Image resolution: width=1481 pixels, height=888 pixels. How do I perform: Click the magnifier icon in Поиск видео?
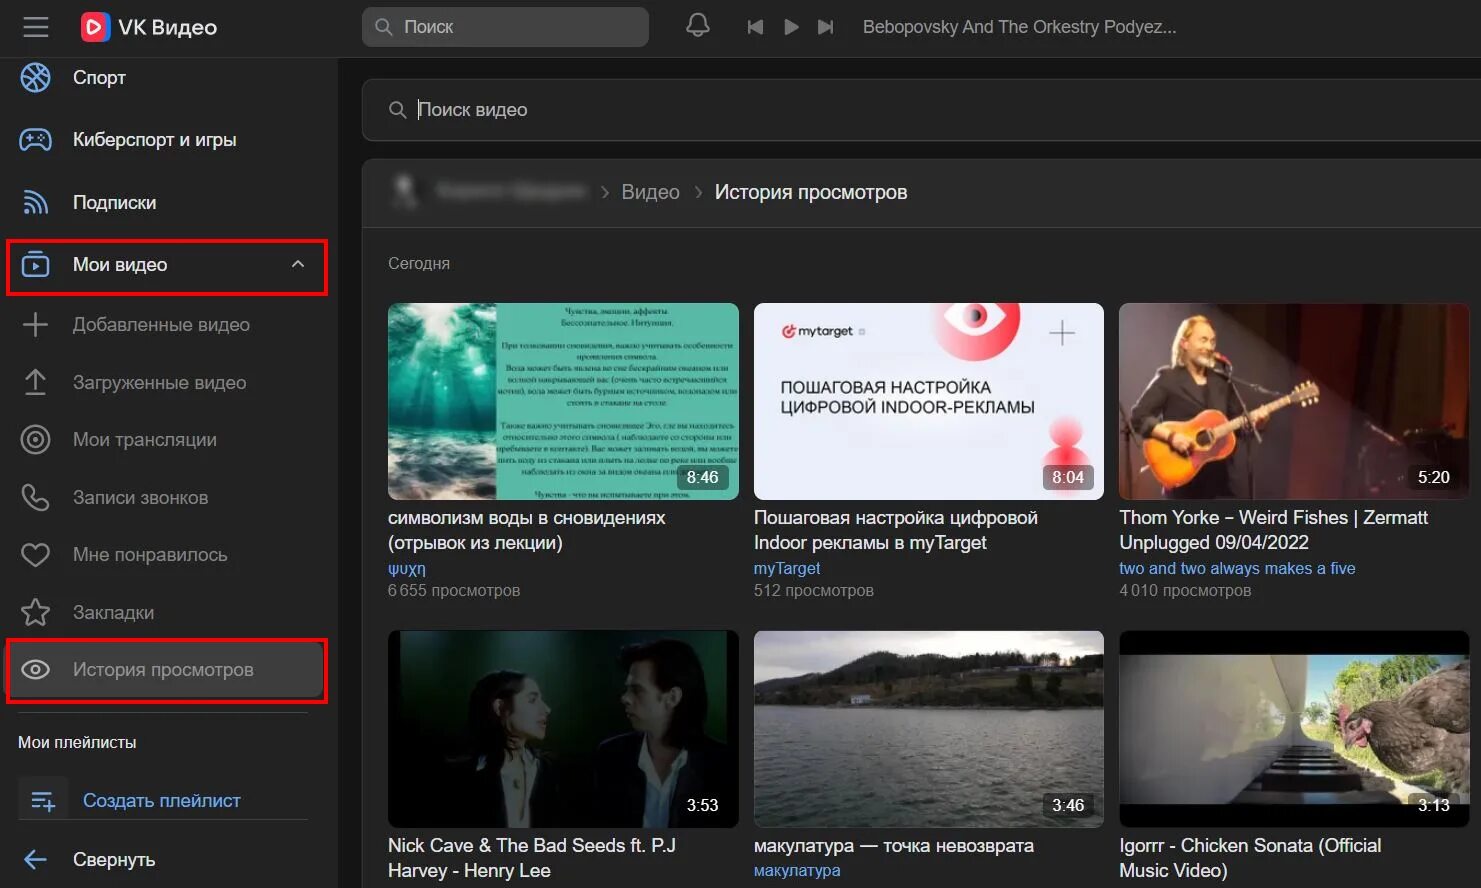[397, 110]
